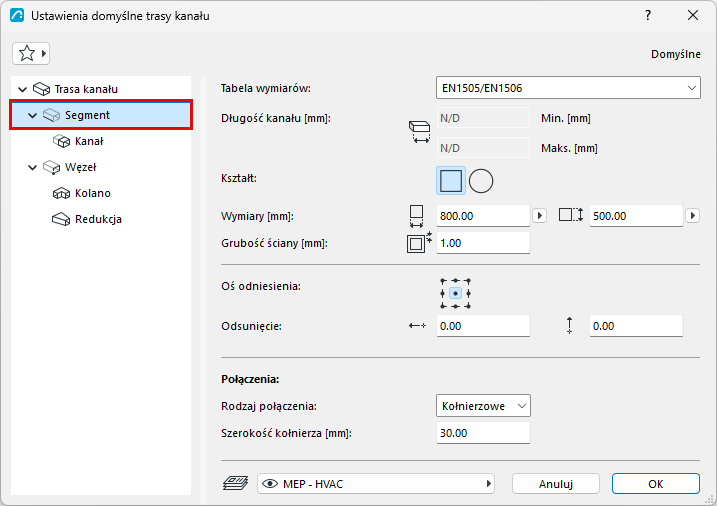
Task: Click the wall thickness icon
Action: [x=419, y=243]
